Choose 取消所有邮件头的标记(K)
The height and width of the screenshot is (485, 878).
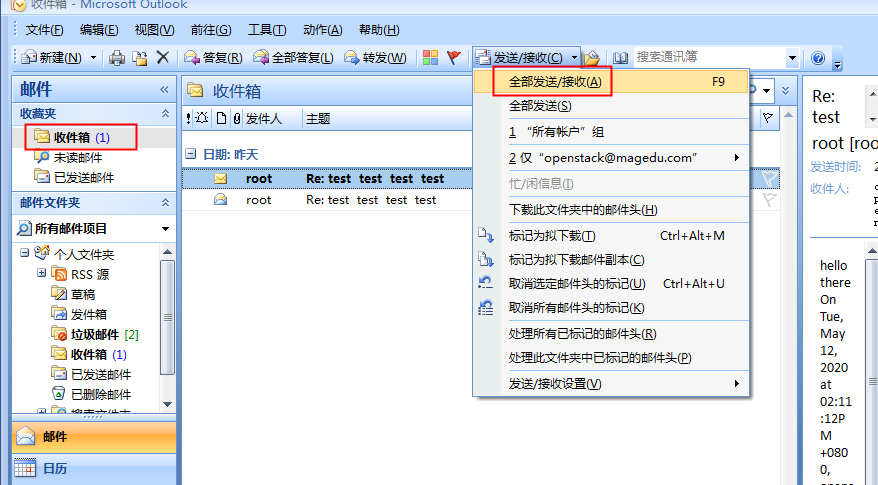[x=611, y=308]
